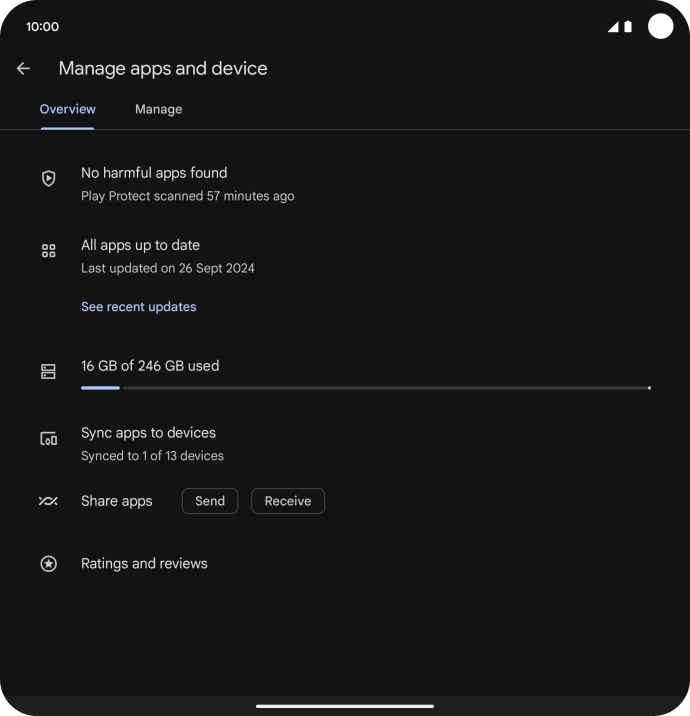Screen dimensions: 690x716
Task: Tap the storage usage progress bar
Action: click(365, 387)
